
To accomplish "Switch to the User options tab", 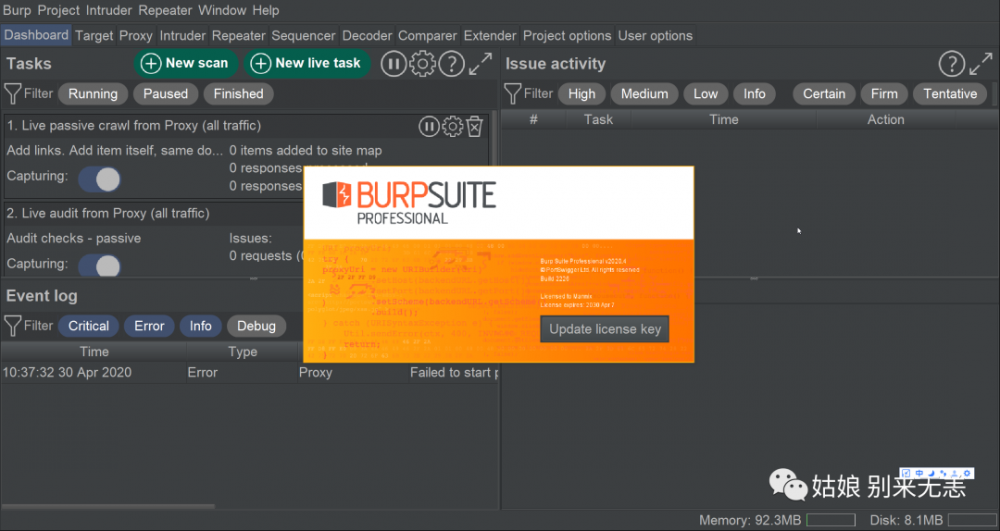I will 655,36.
